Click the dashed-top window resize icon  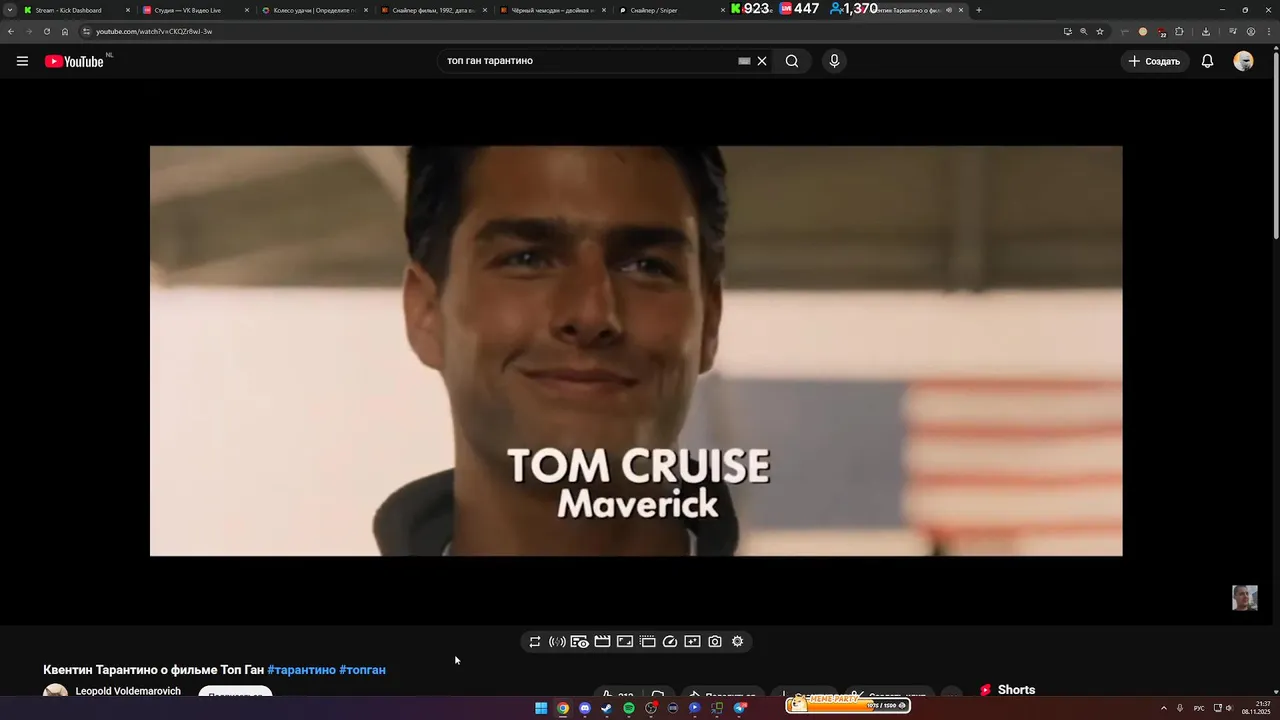(x=647, y=642)
